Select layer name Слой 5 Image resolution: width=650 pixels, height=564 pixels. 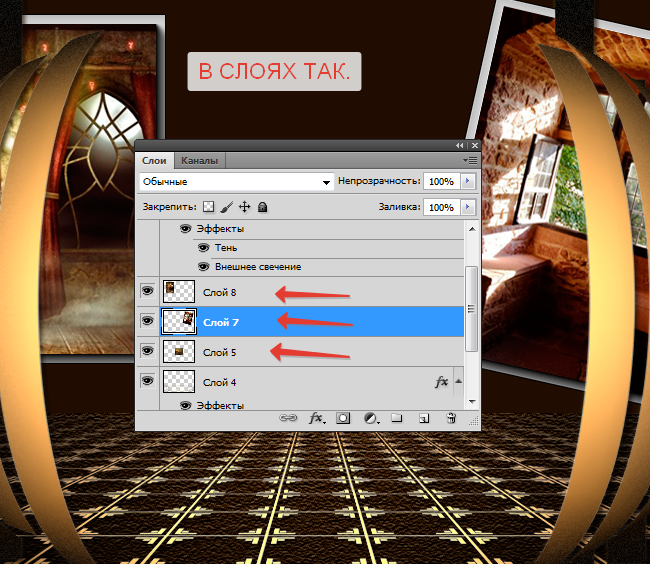click(x=219, y=353)
